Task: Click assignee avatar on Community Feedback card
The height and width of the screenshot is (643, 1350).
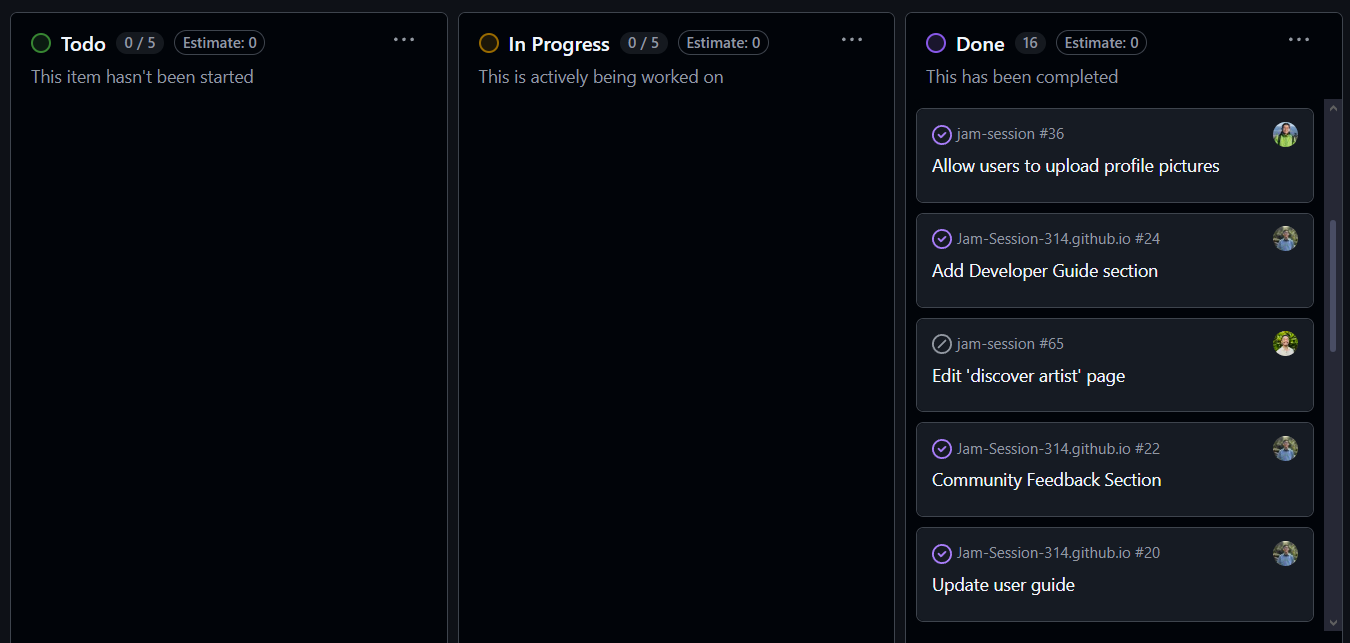Action: (1285, 449)
